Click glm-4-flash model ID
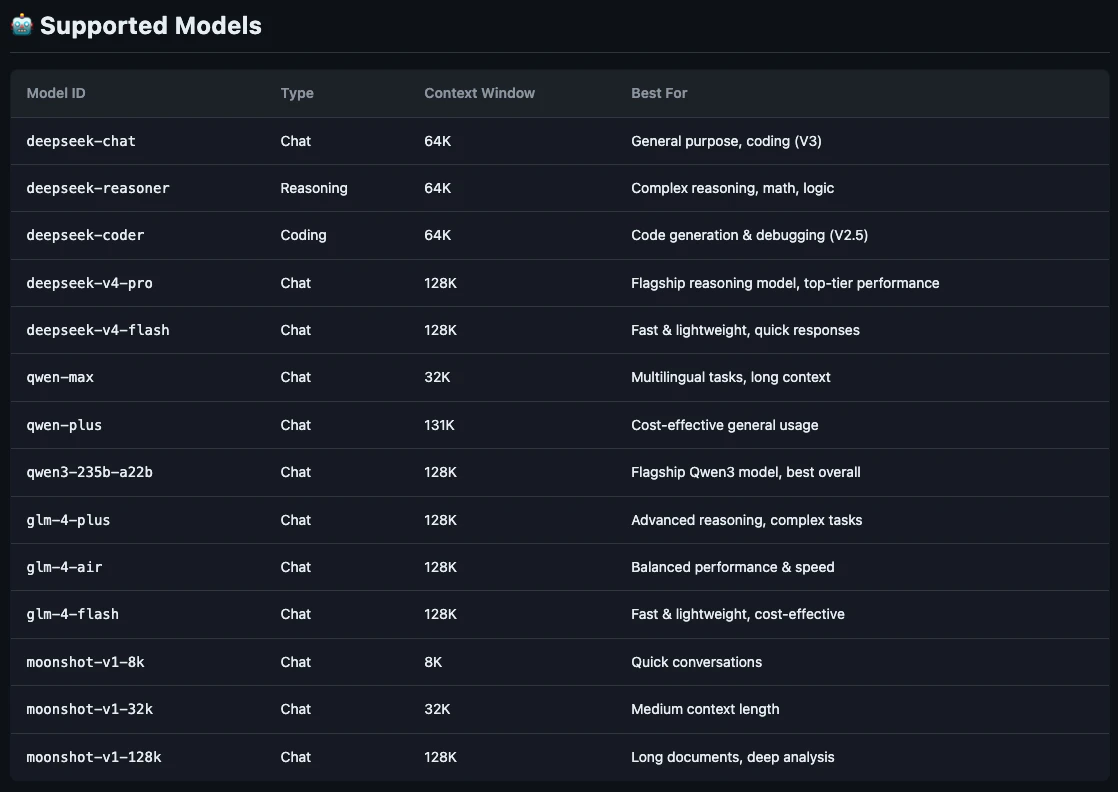Image resolution: width=1118 pixels, height=792 pixels. [x=73, y=614]
